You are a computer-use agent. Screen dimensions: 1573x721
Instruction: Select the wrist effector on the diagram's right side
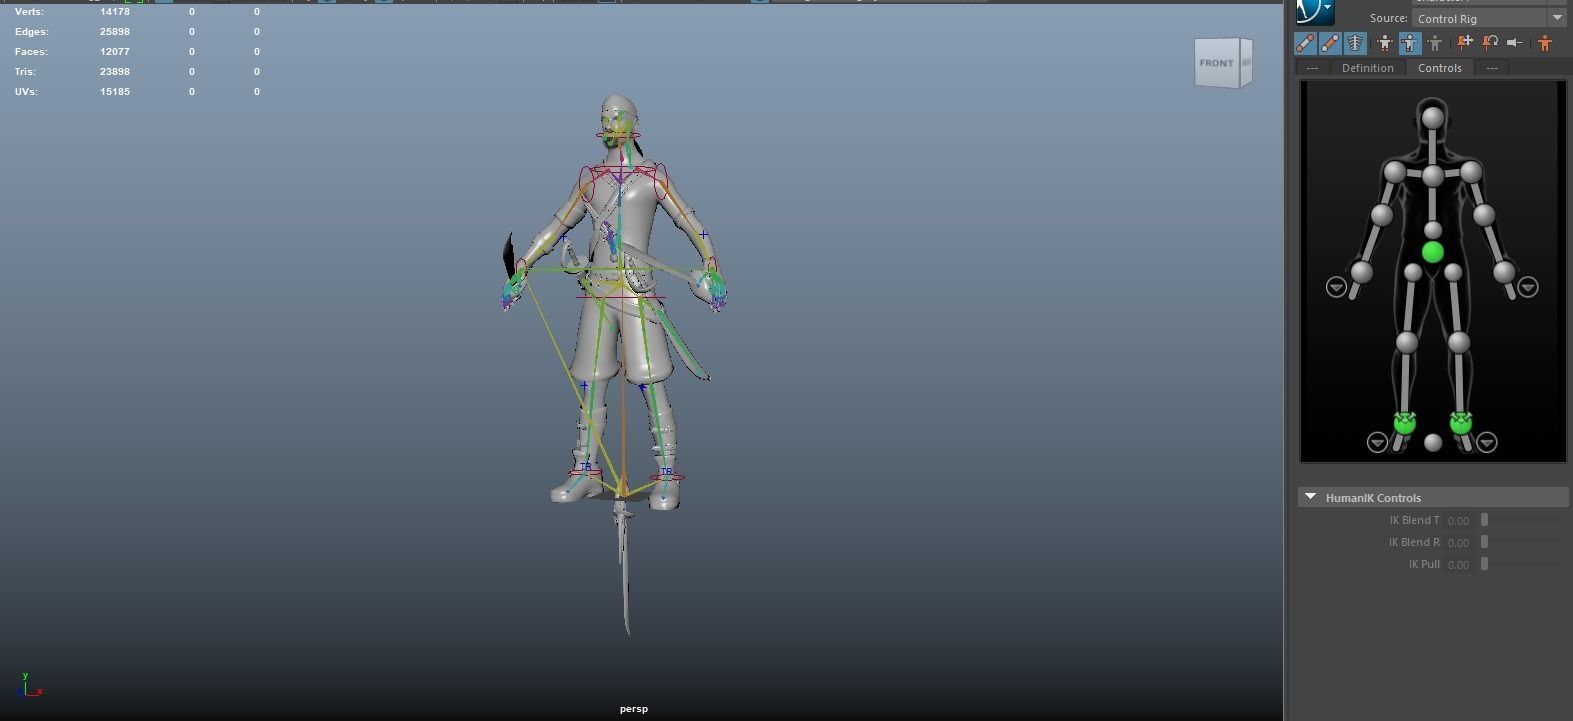point(1504,271)
